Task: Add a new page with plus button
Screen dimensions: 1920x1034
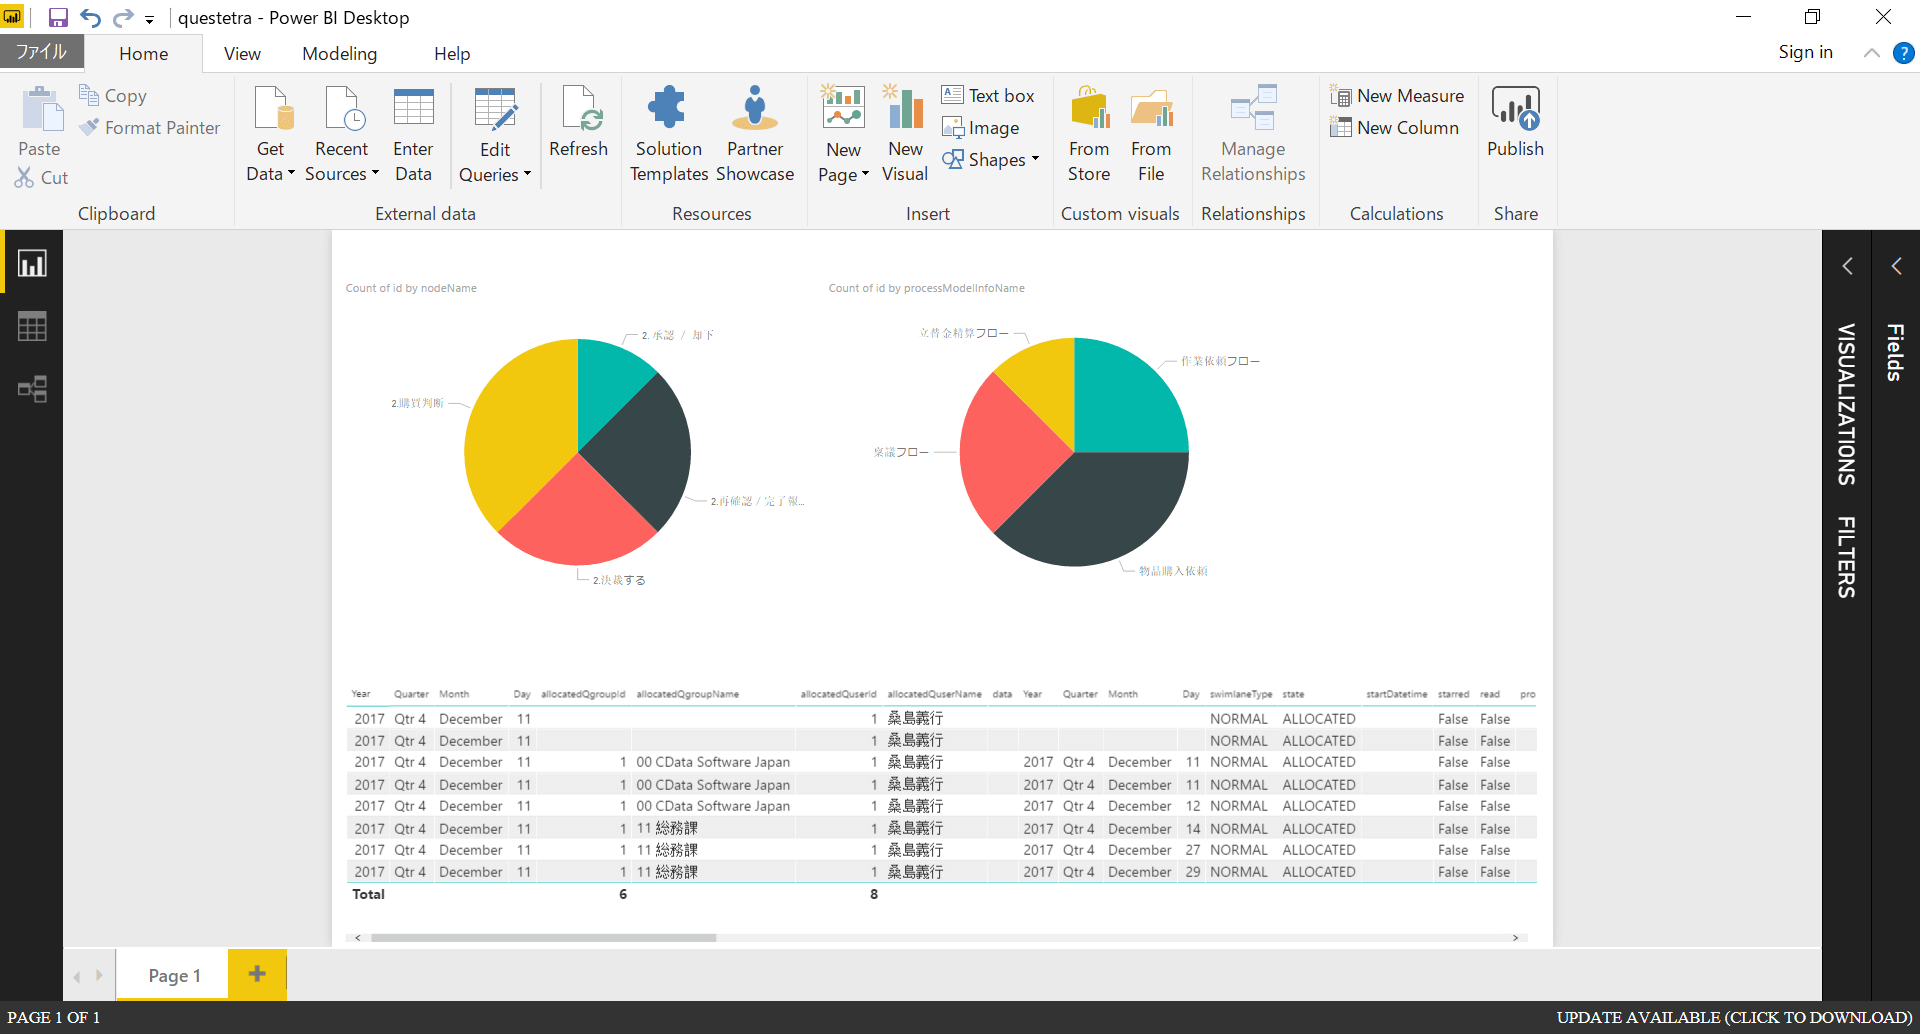Action: [257, 974]
